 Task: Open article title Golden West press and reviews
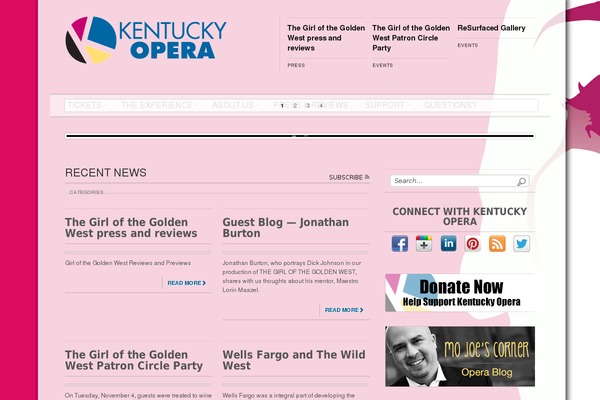click(x=131, y=228)
